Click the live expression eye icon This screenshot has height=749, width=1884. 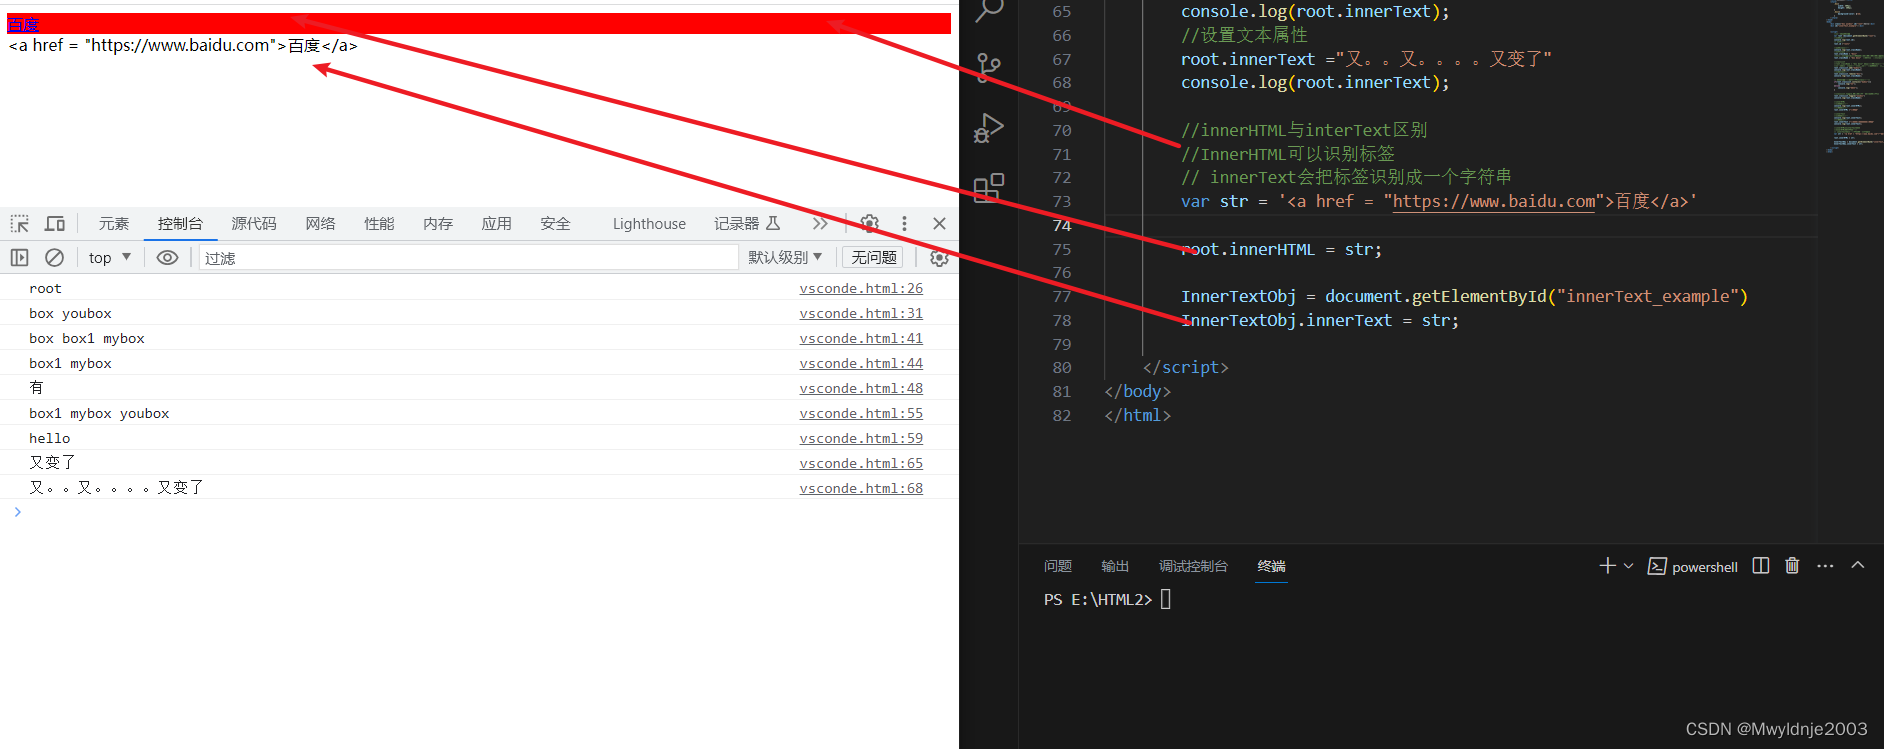point(167,258)
